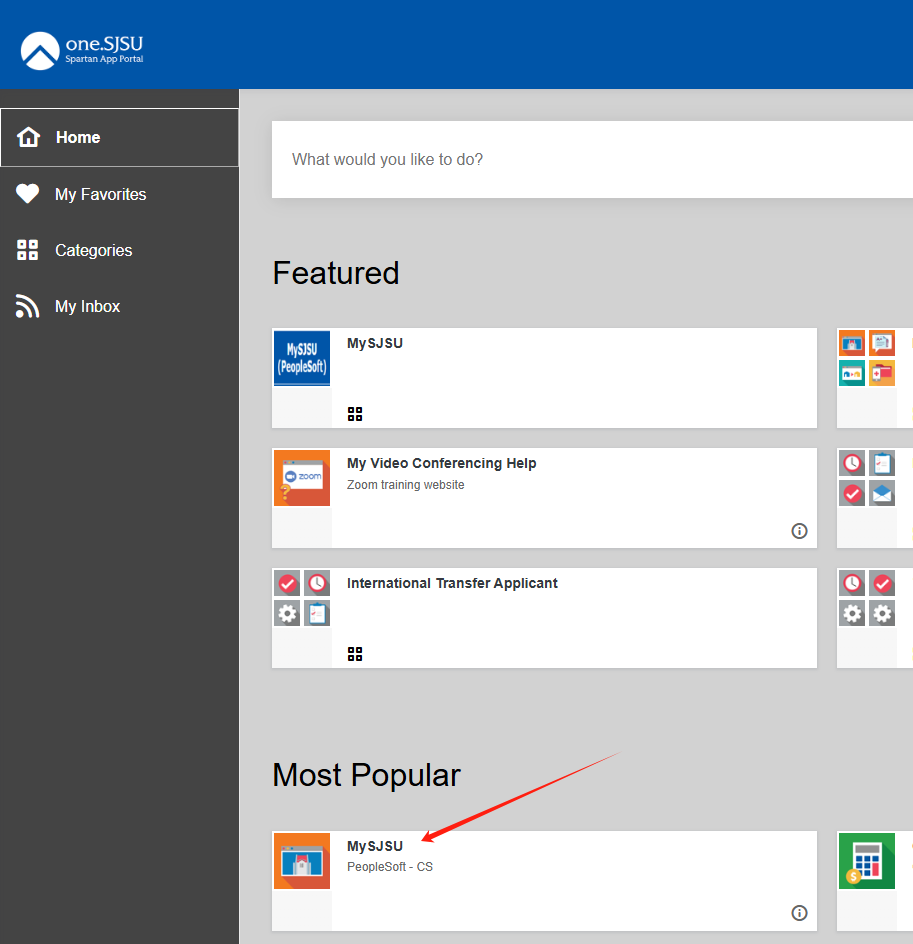The image size is (913, 944).
Task: Go to My Favorites in sidebar
Action: click(100, 195)
